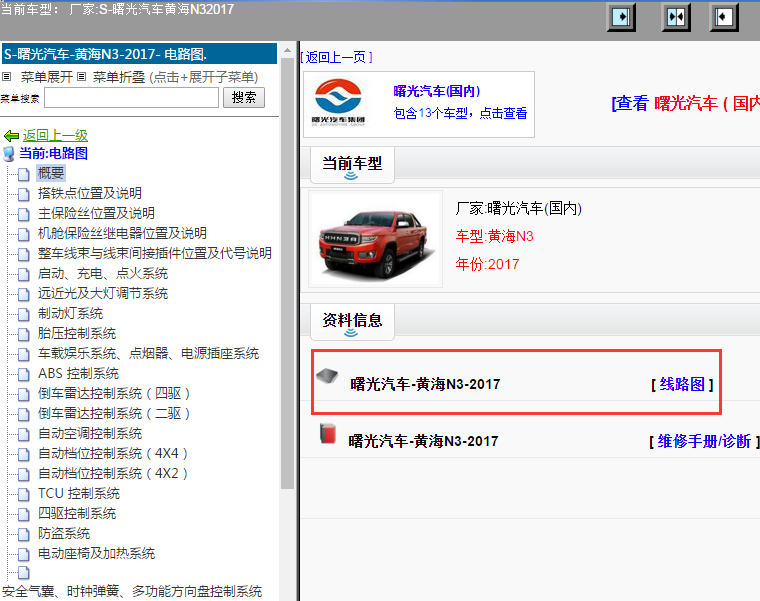Click the page icon next to 自动空调控制系统
The image size is (760, 601).
pos(24,434)
